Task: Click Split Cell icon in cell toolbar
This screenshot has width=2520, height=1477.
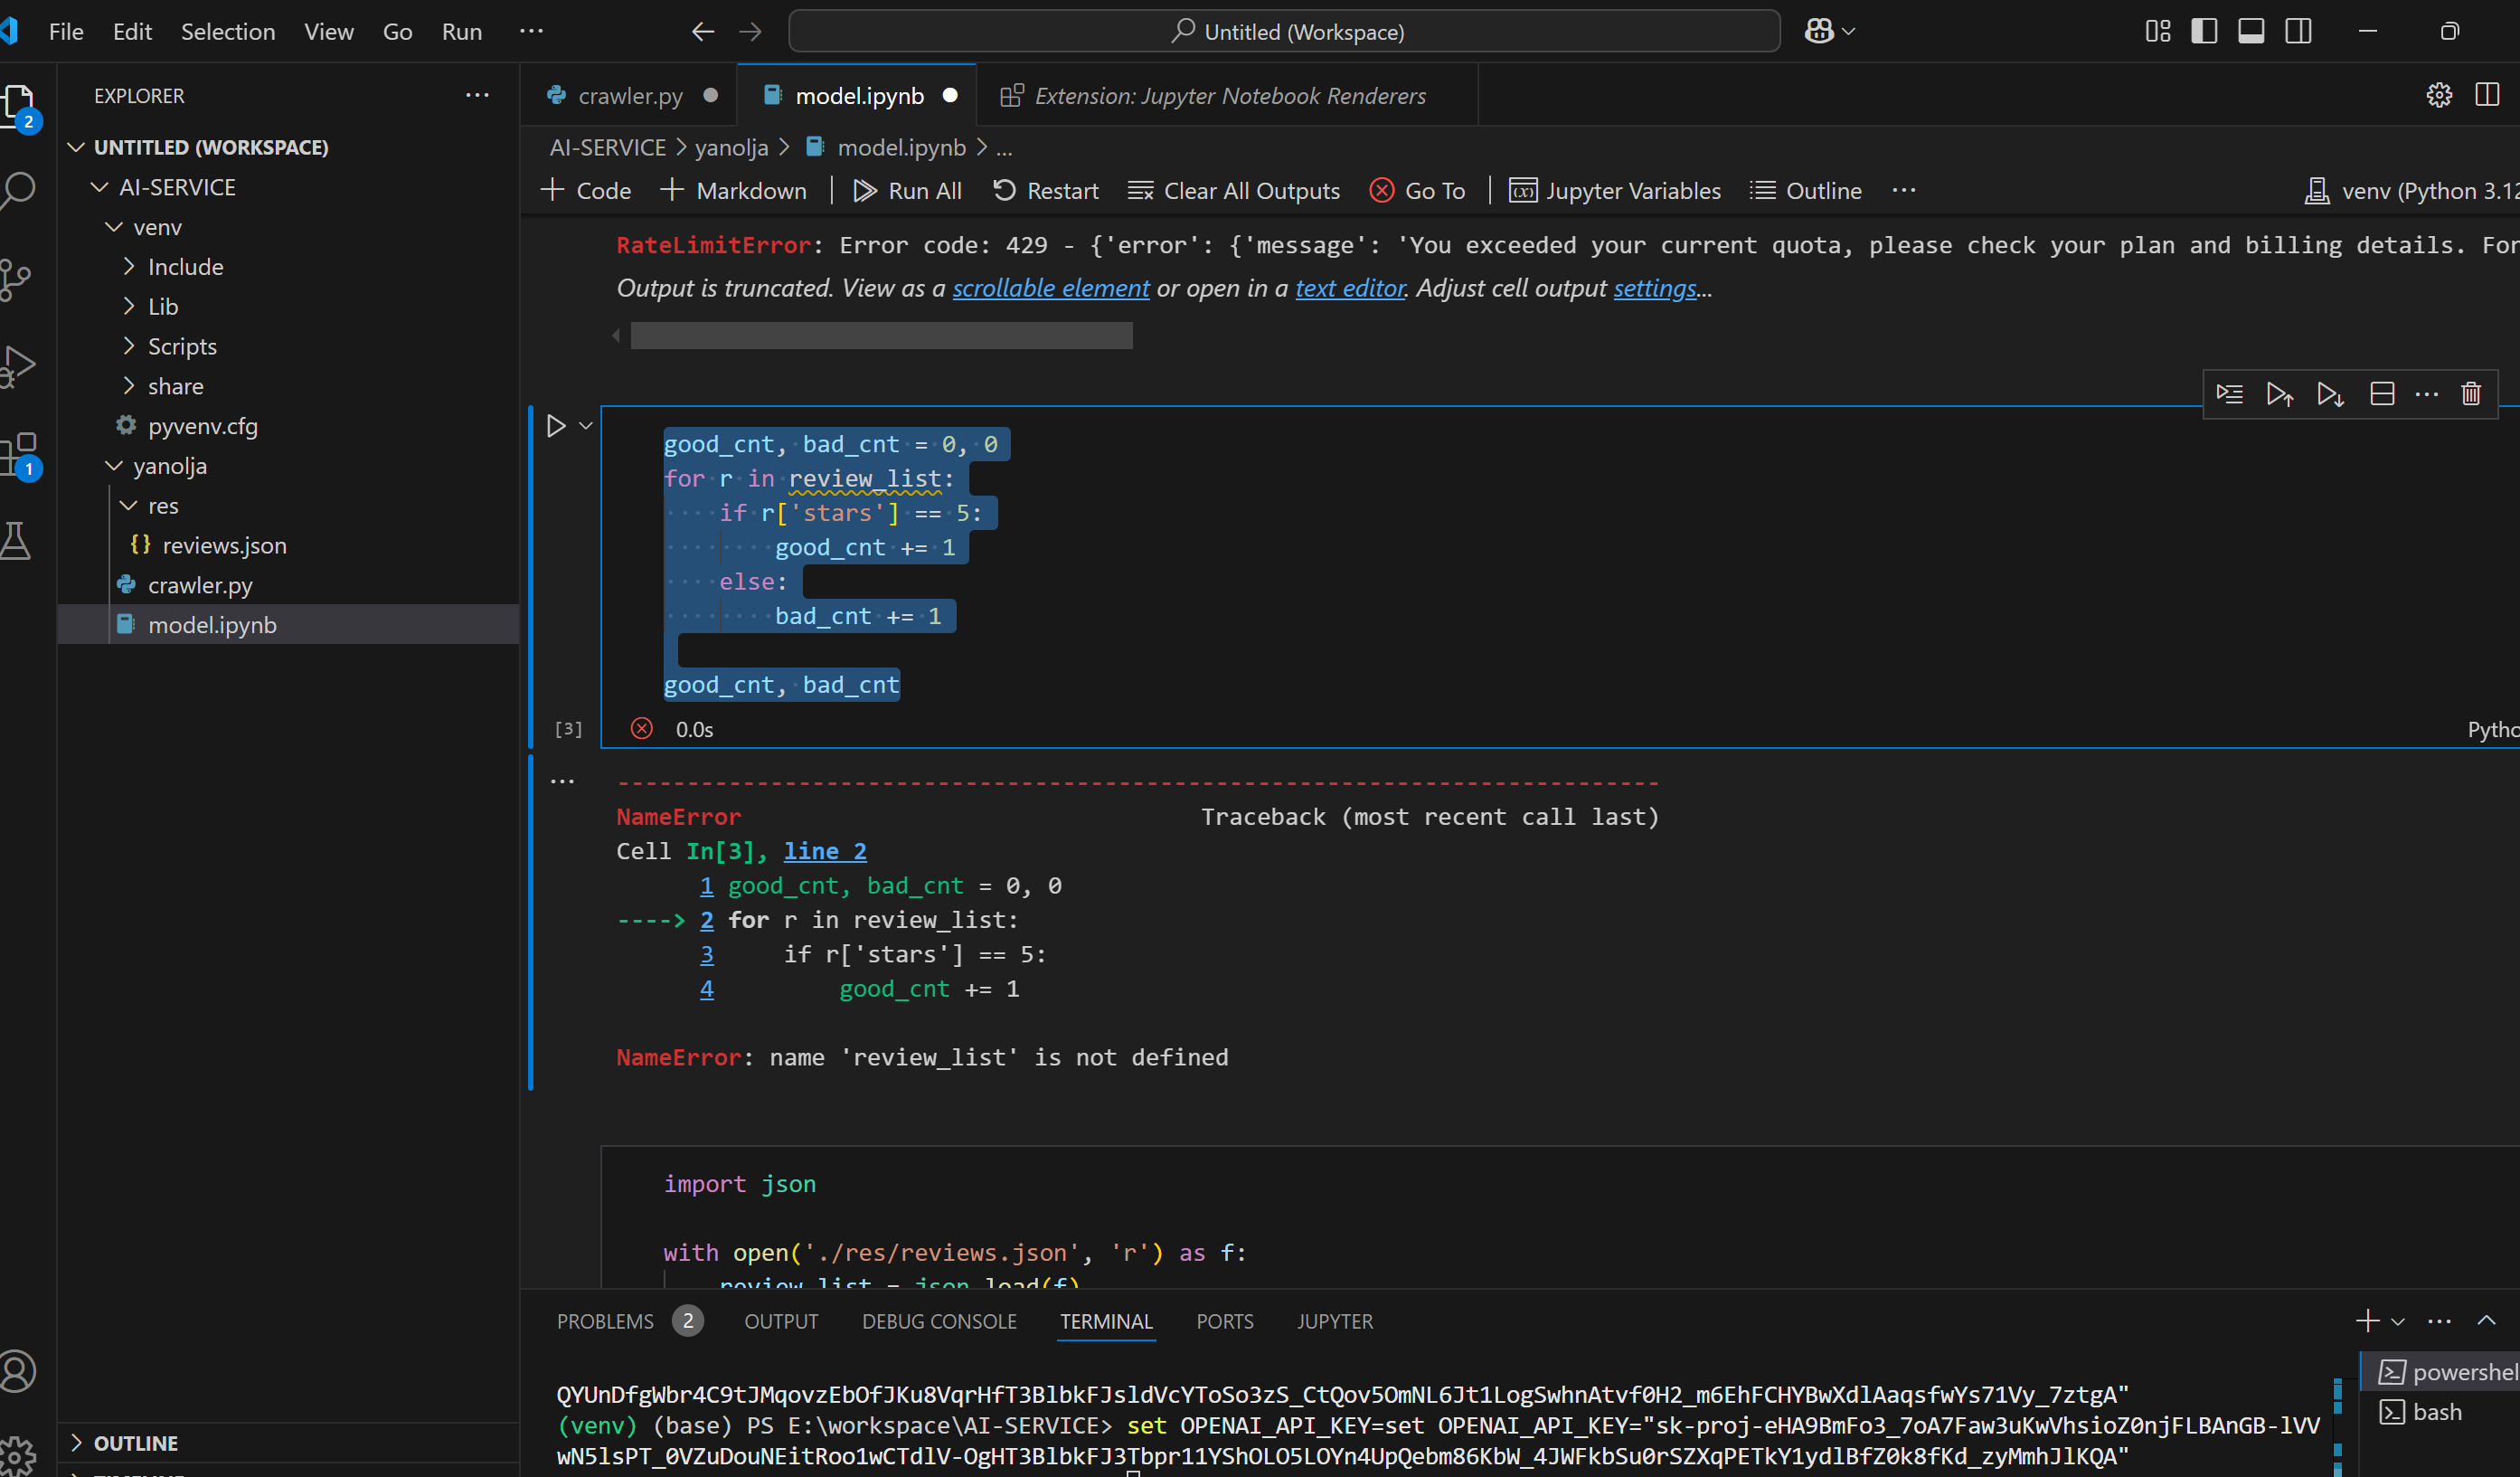Action: (2382, 394)
